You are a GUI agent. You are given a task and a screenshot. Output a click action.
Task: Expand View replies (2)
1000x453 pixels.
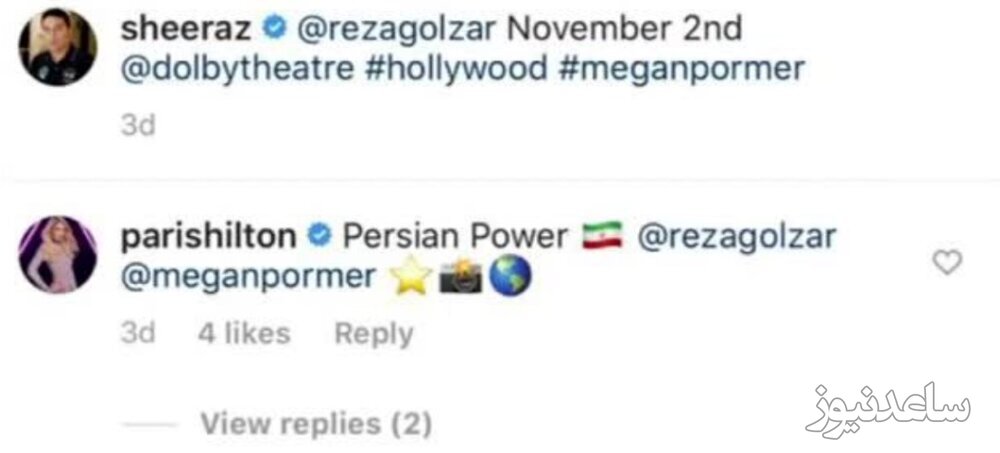[316, 424]
